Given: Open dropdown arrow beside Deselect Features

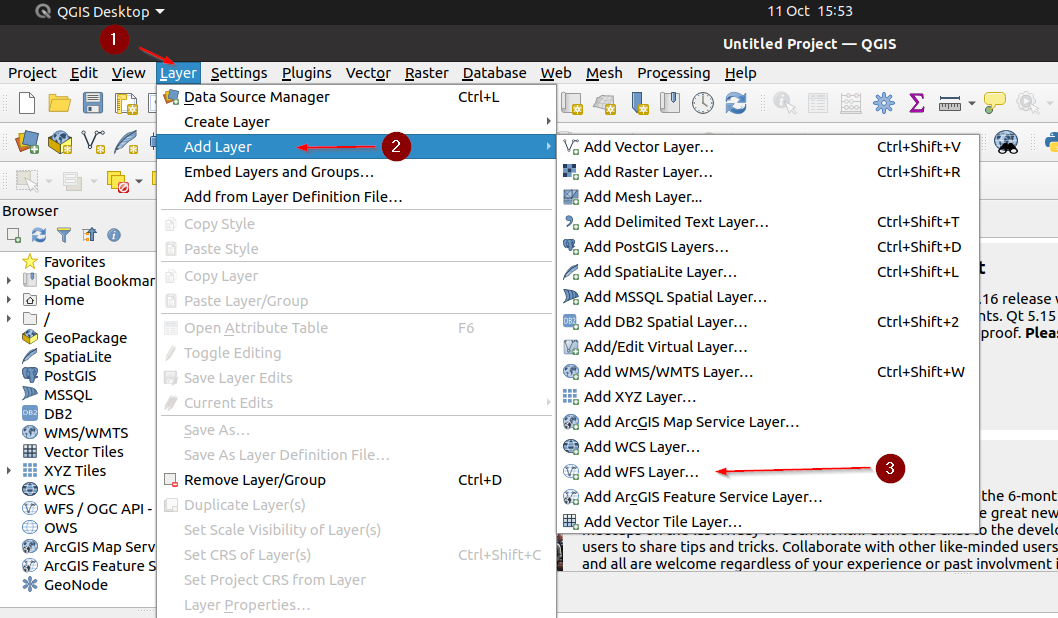Looking at the screenshot, I should 139,181.
